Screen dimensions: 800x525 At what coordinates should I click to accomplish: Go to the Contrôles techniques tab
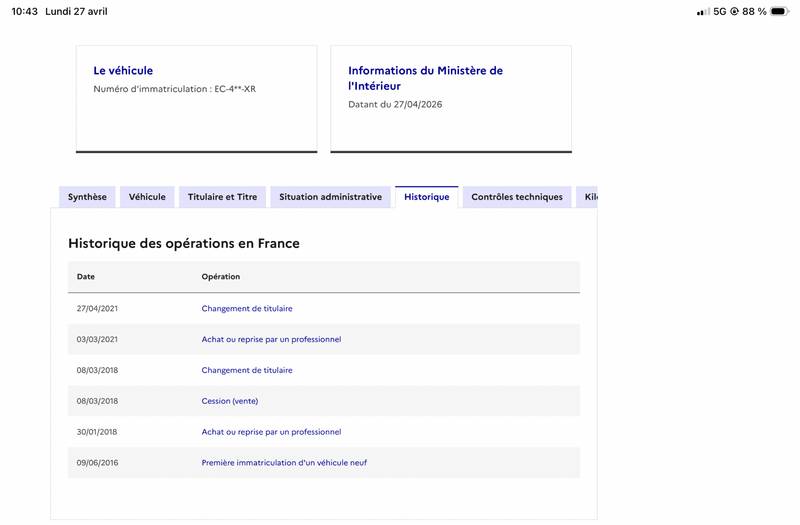coord(517,197)
